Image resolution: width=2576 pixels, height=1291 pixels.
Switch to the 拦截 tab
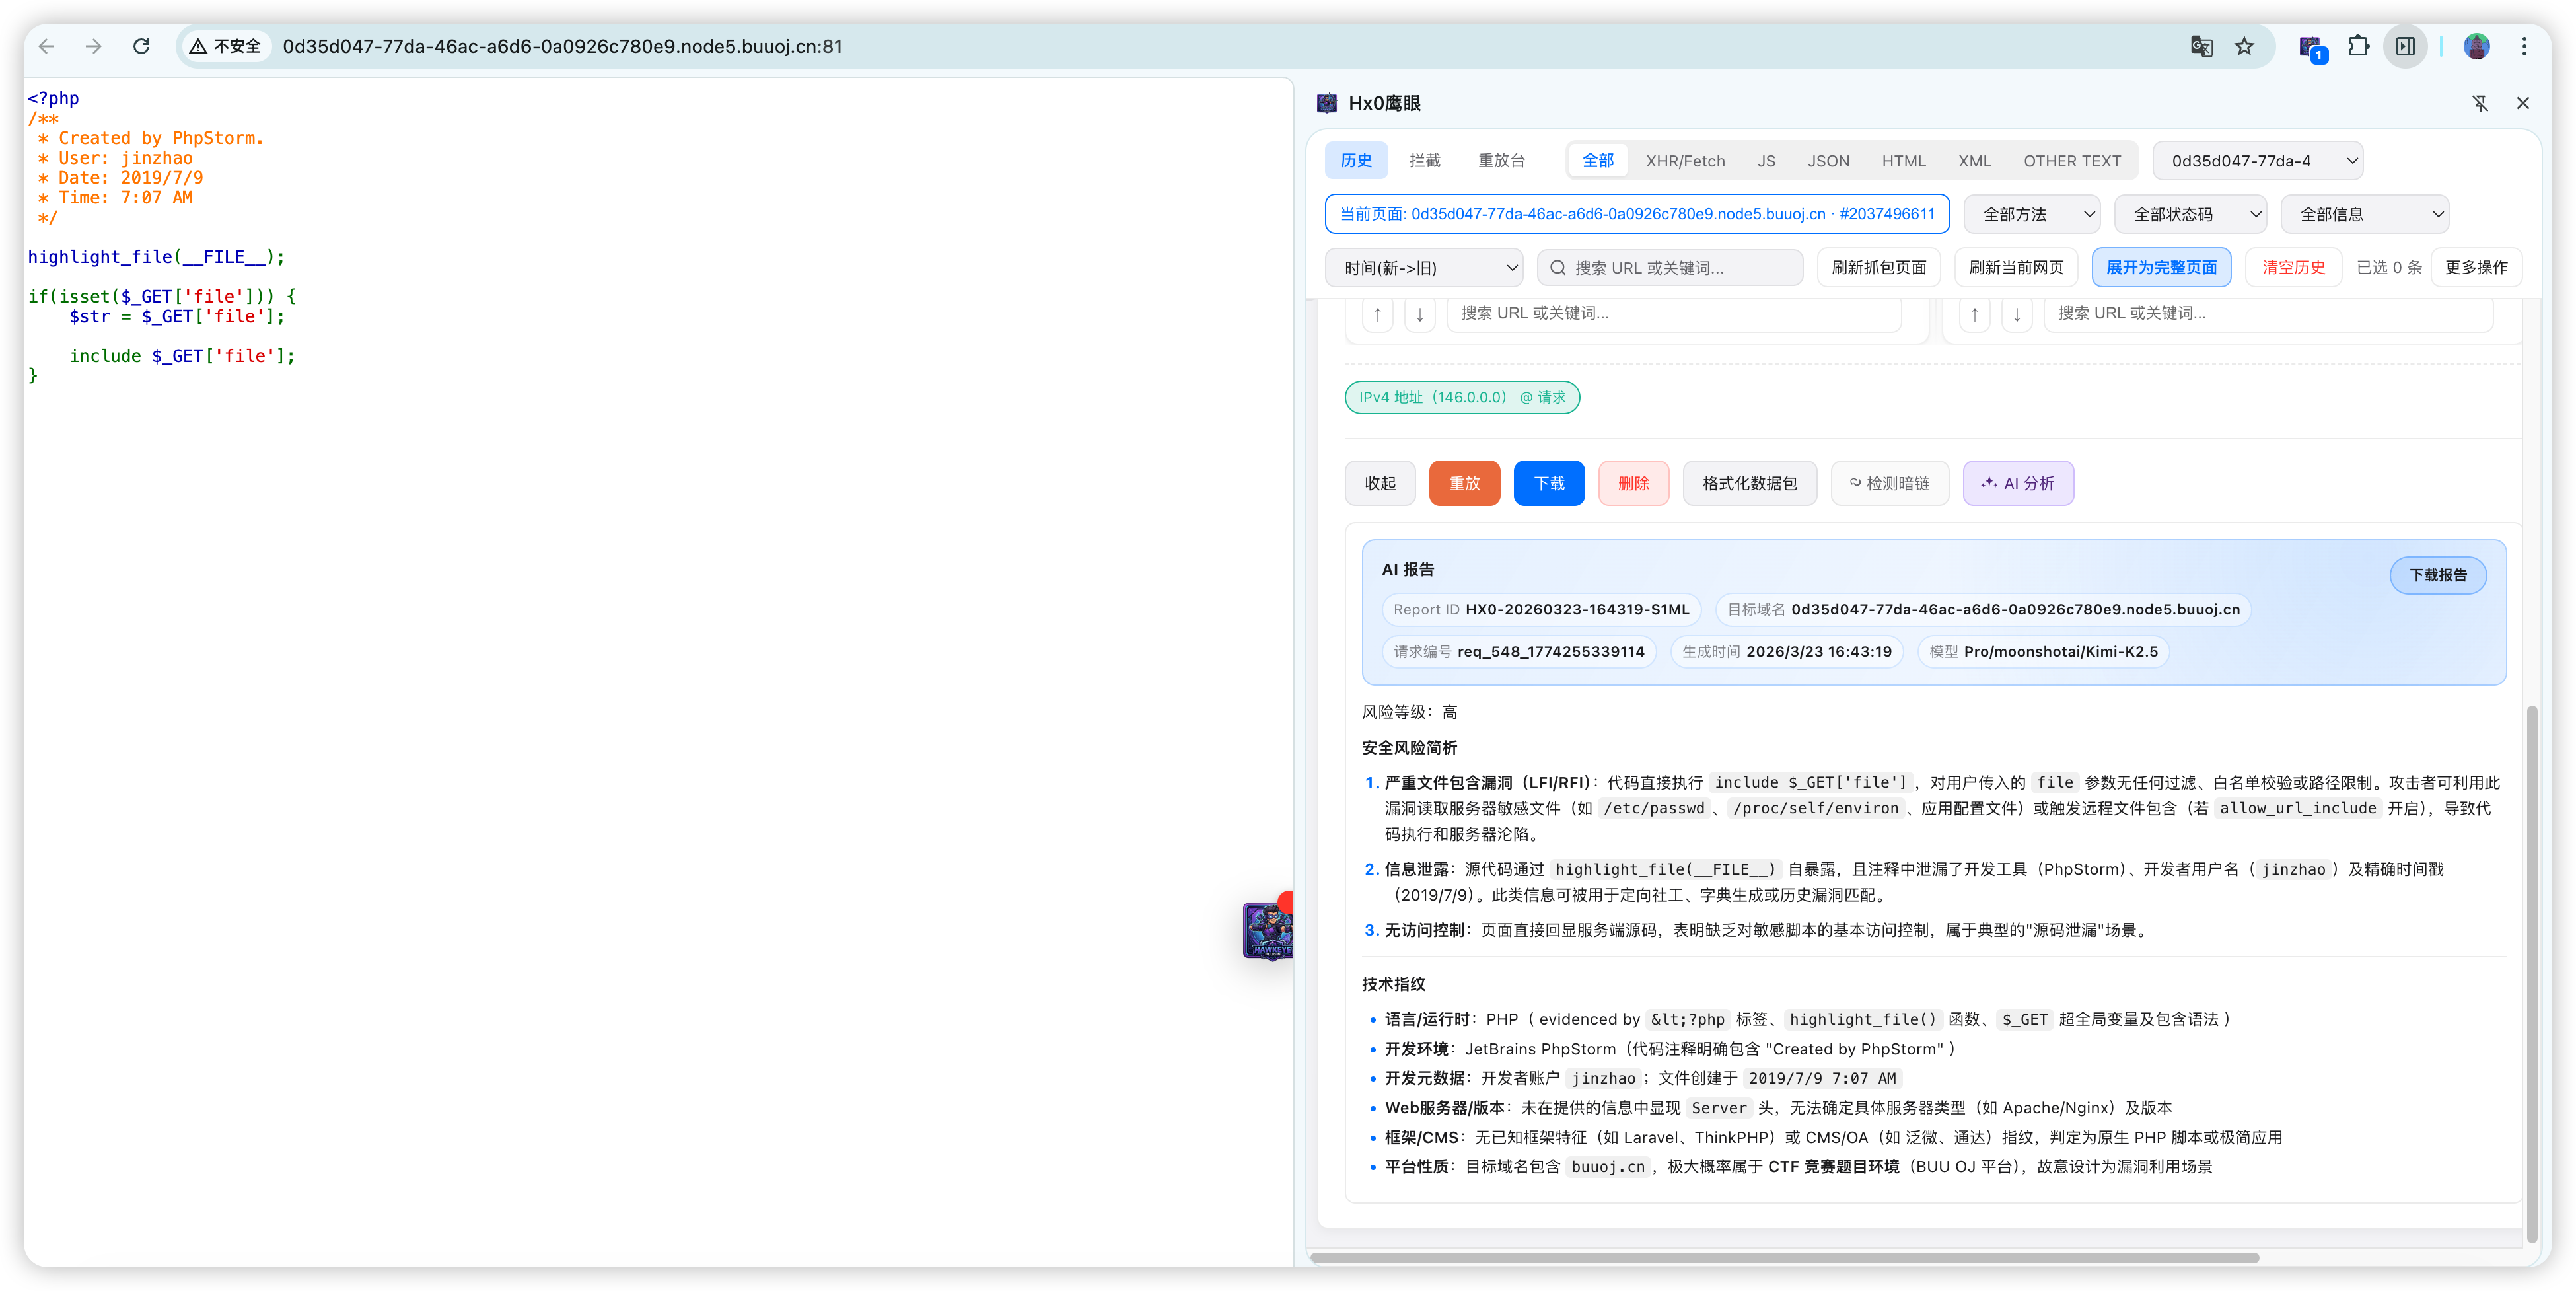pos(1424,160)
